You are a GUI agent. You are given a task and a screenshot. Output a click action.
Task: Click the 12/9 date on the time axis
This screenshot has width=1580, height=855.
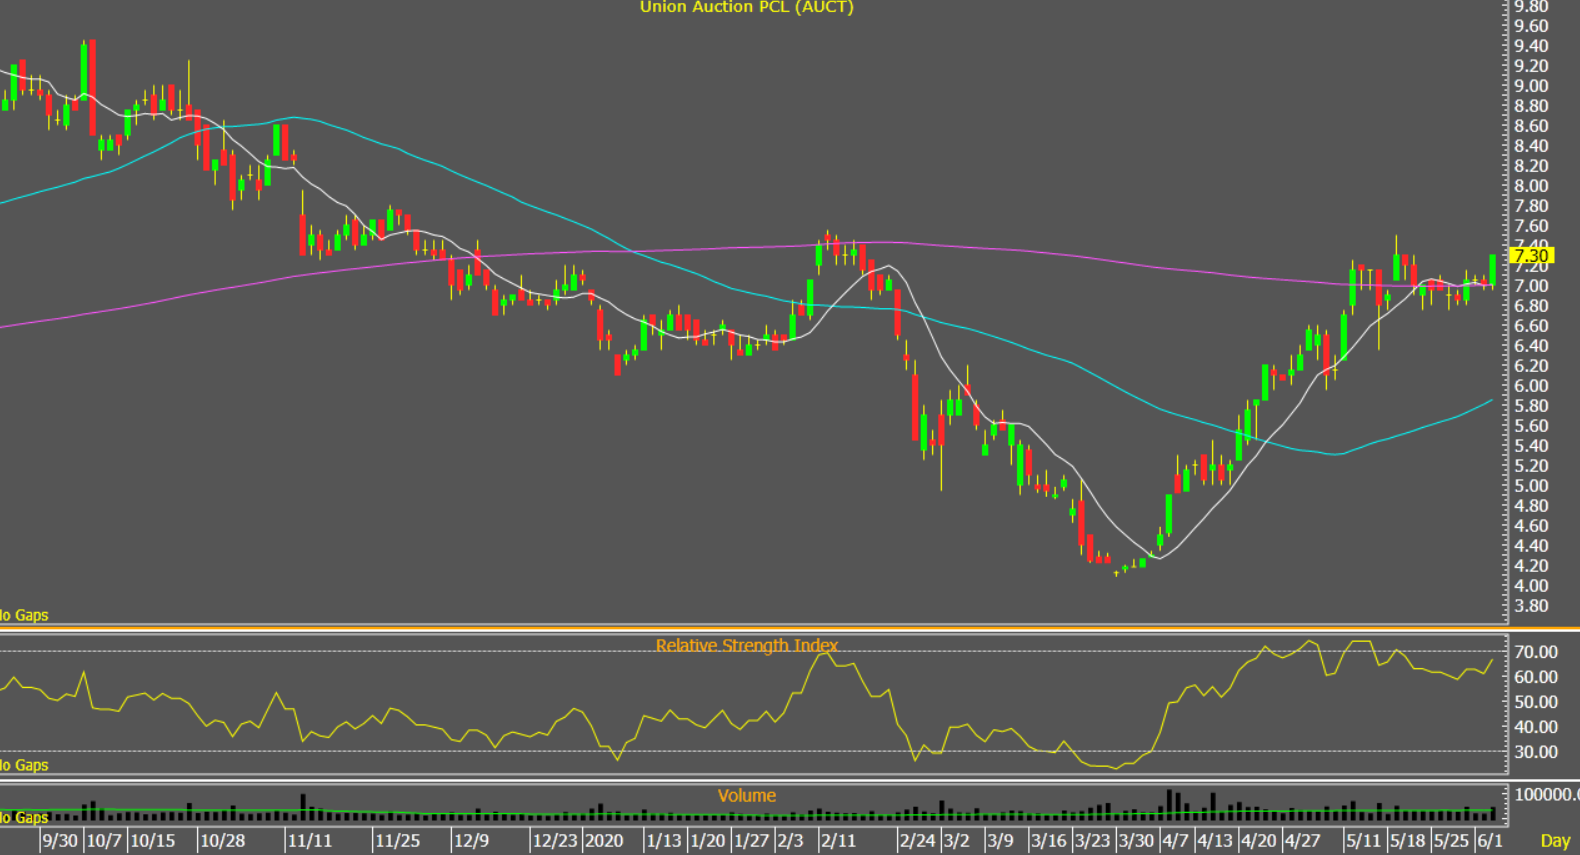[472, 841]
